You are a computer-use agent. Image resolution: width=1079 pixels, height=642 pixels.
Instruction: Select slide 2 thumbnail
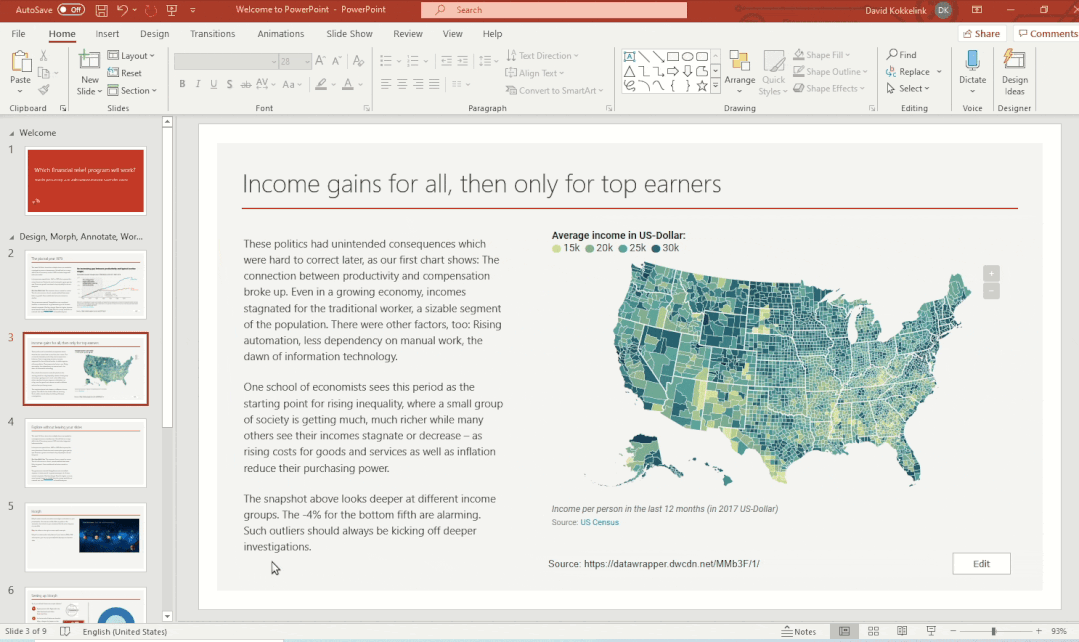85,284
